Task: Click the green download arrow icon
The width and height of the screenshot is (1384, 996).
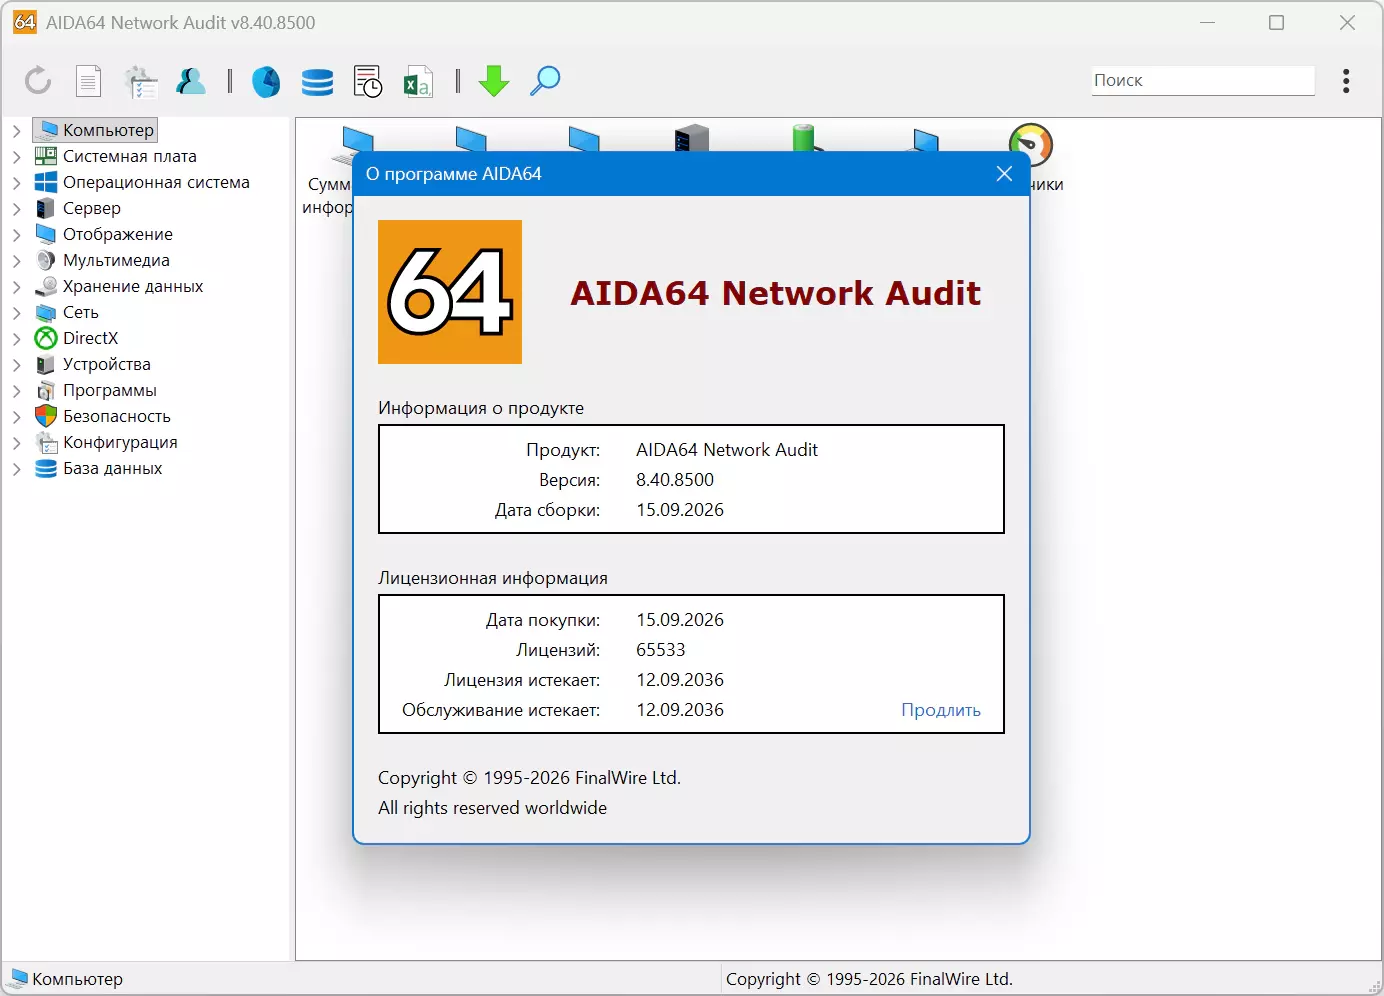Action: tap(494, 81)
